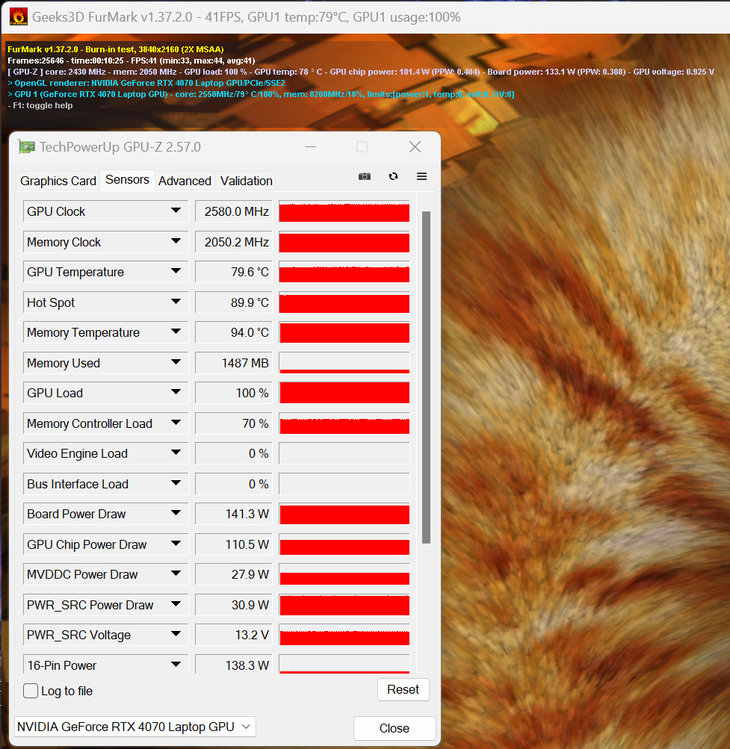Image resolution: width=730 pixels, height=749 pixels.
Task: Click the sensors list vertical scrollbar
Action: pyautogui.click(x=426, y=377)
